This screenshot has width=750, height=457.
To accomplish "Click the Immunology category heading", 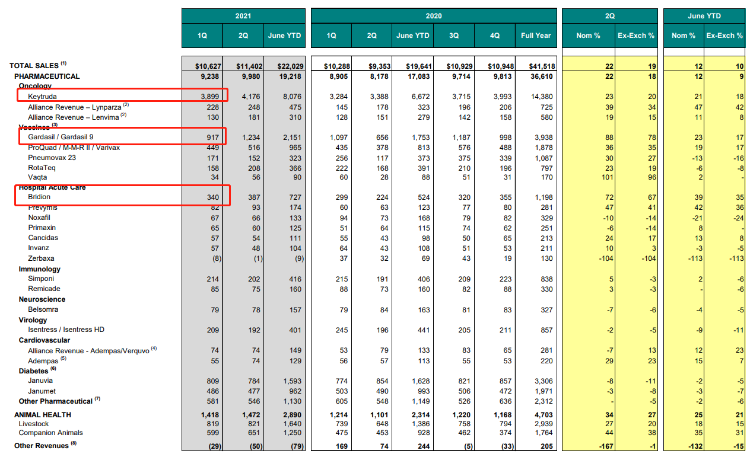I will pyautogui.click(x=39, y=269).
